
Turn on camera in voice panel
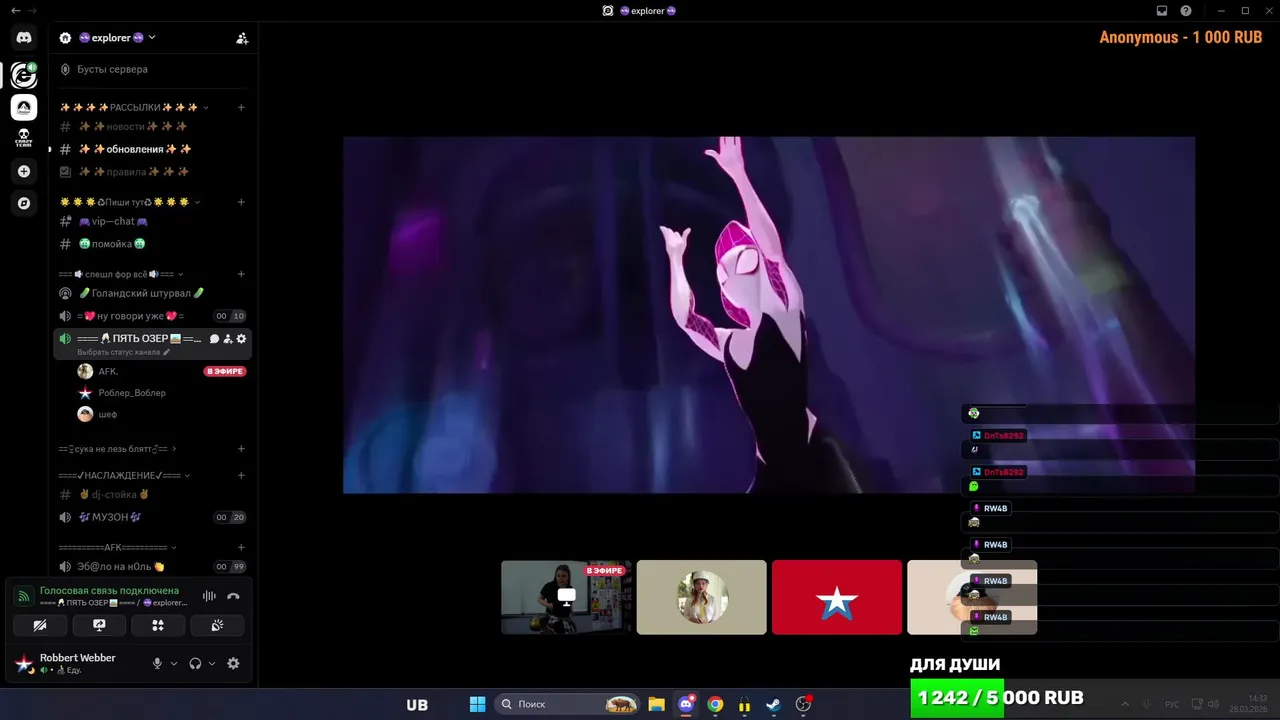pyautogui.click(x=40, y=625)
